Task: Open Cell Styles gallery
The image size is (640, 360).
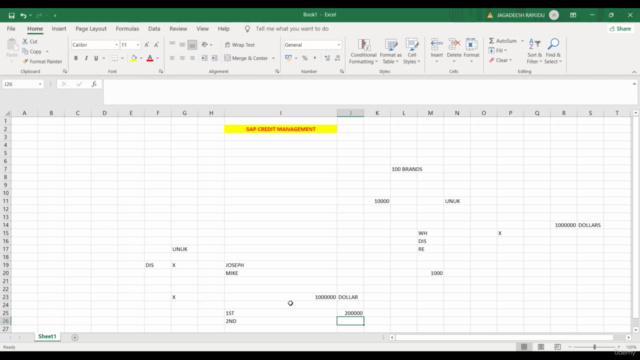Action: coord(412,51)
